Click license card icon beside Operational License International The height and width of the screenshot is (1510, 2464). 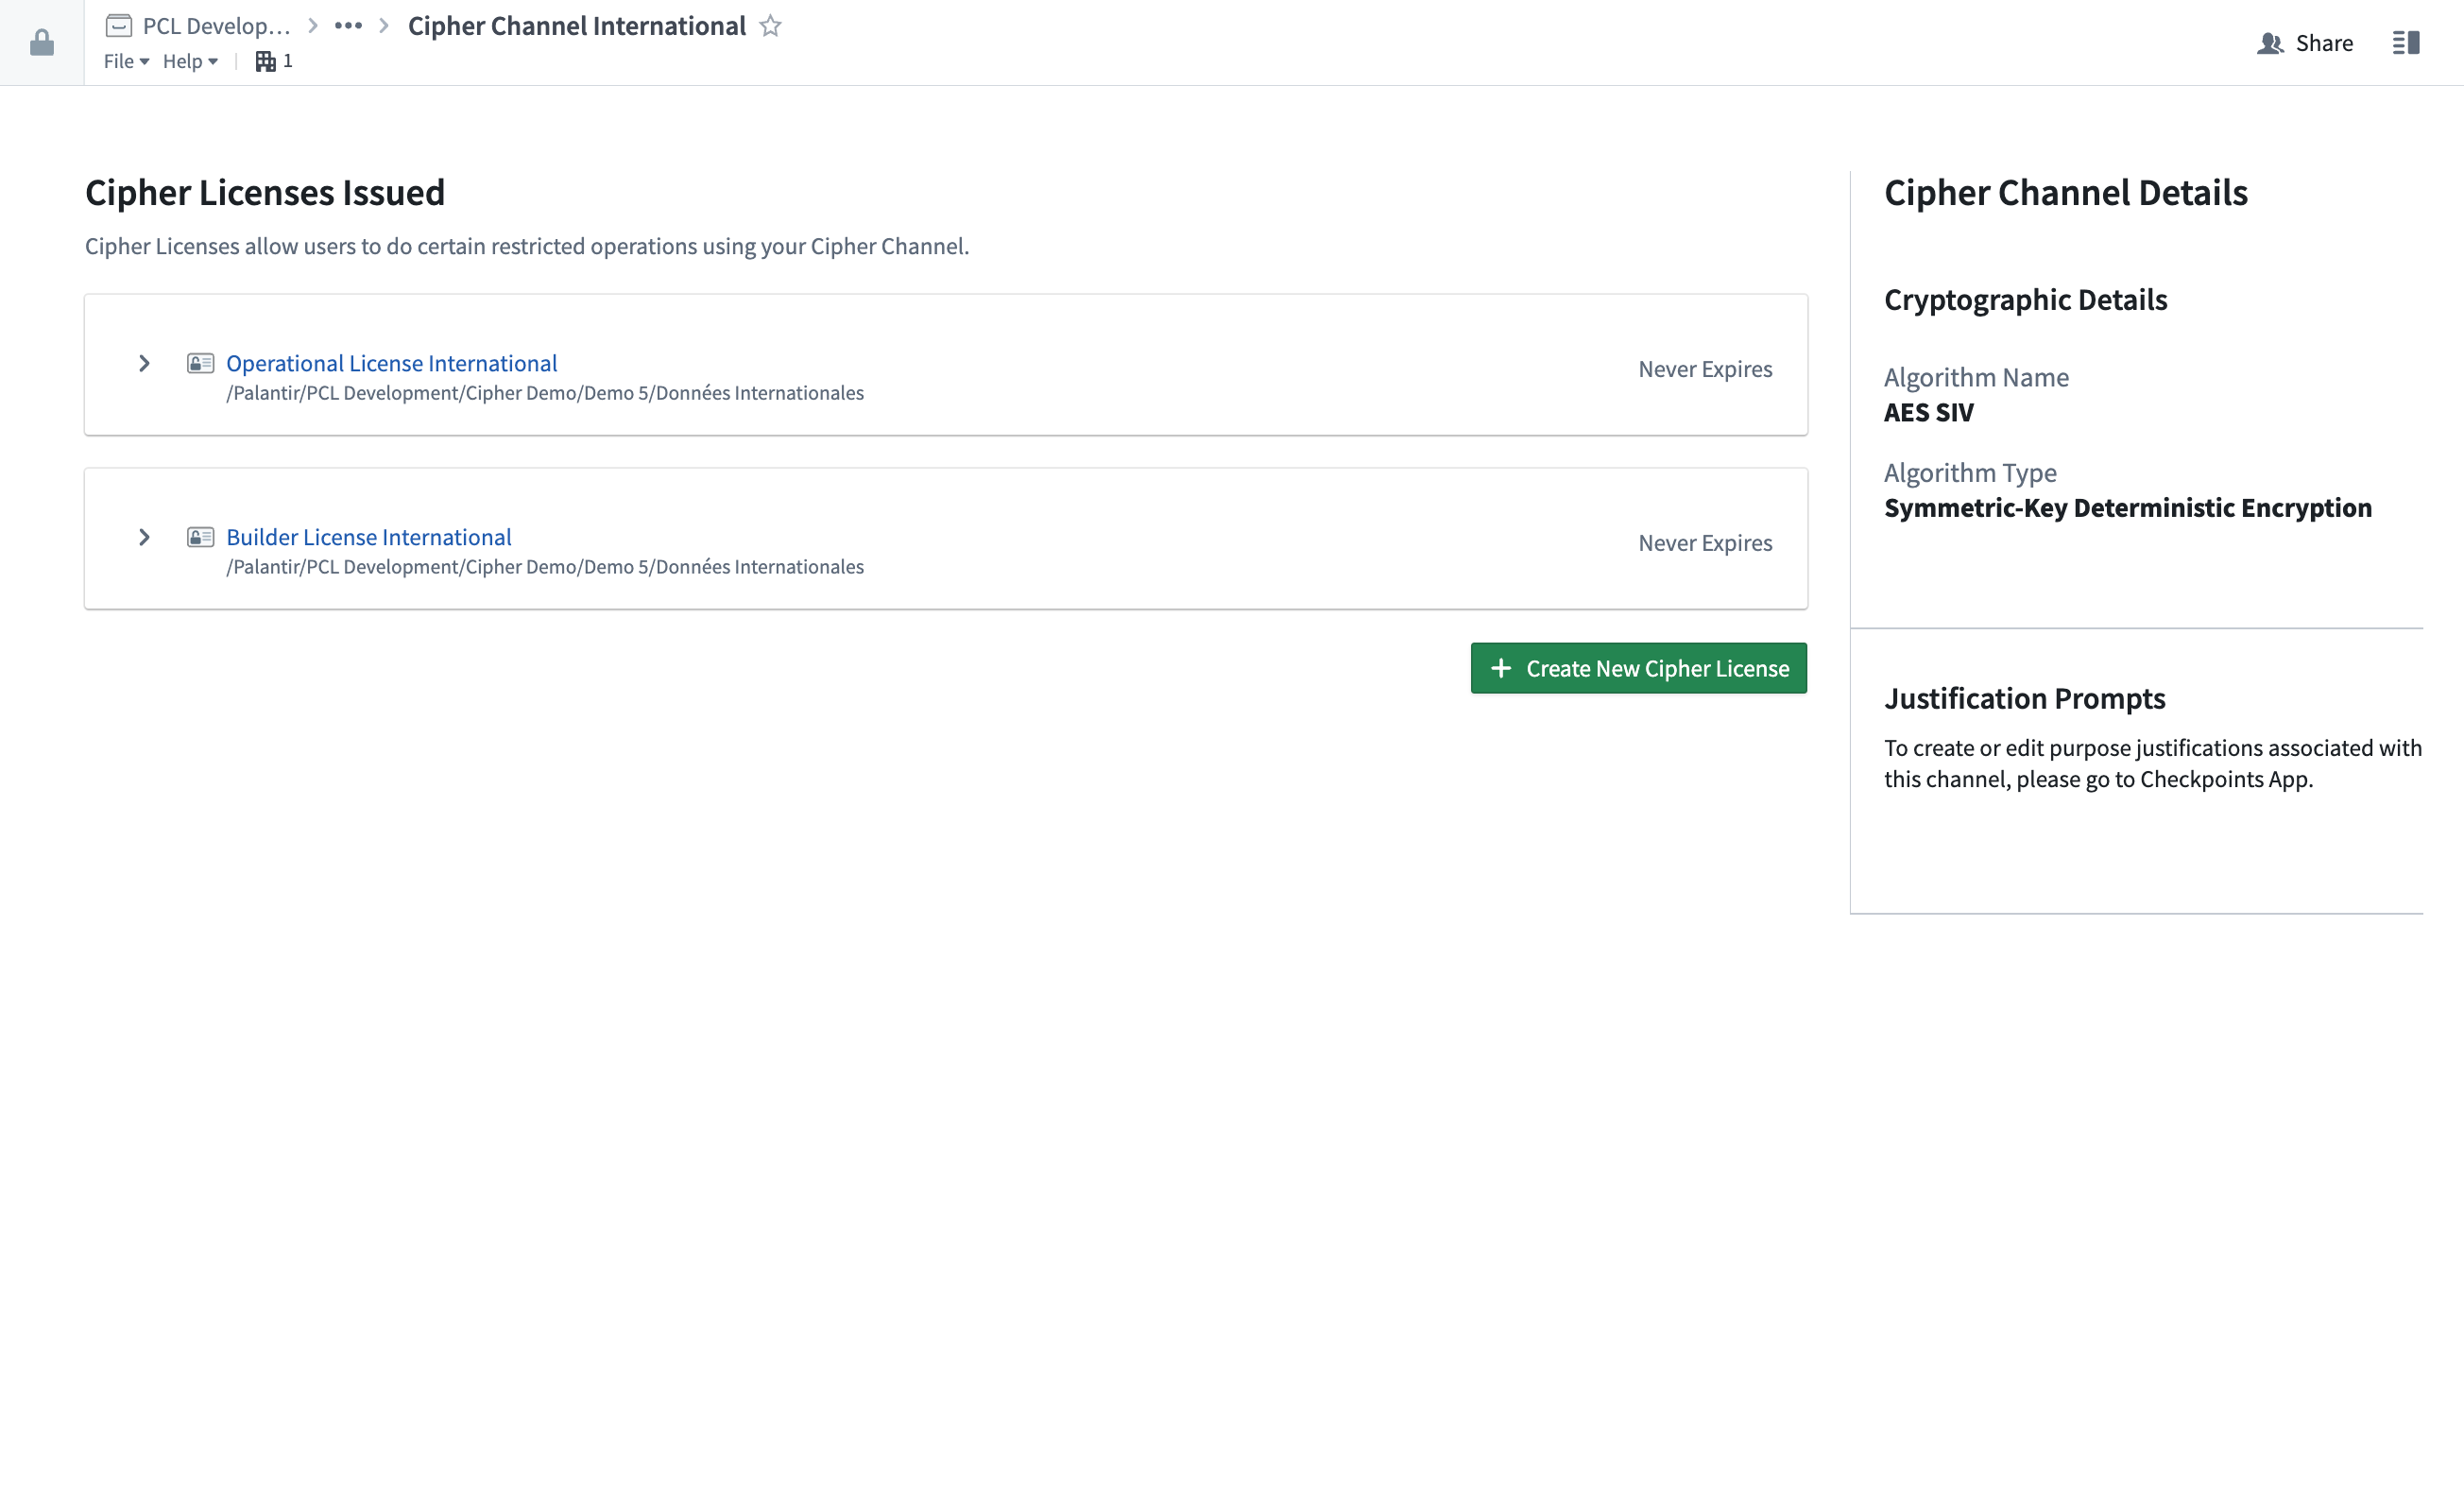(201, 363)
